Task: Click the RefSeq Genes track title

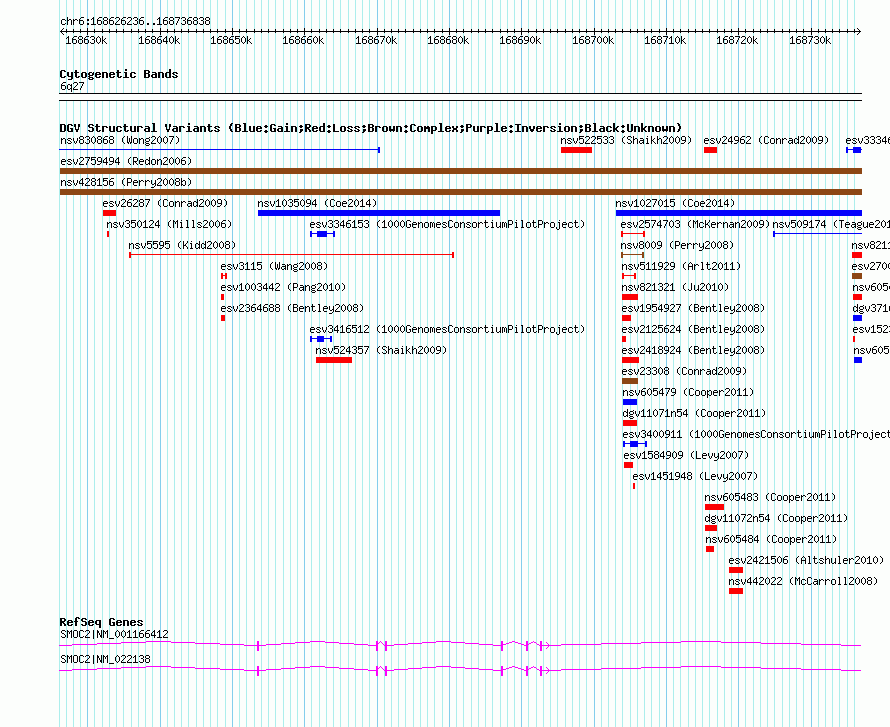Action: [x=101, y=622]
